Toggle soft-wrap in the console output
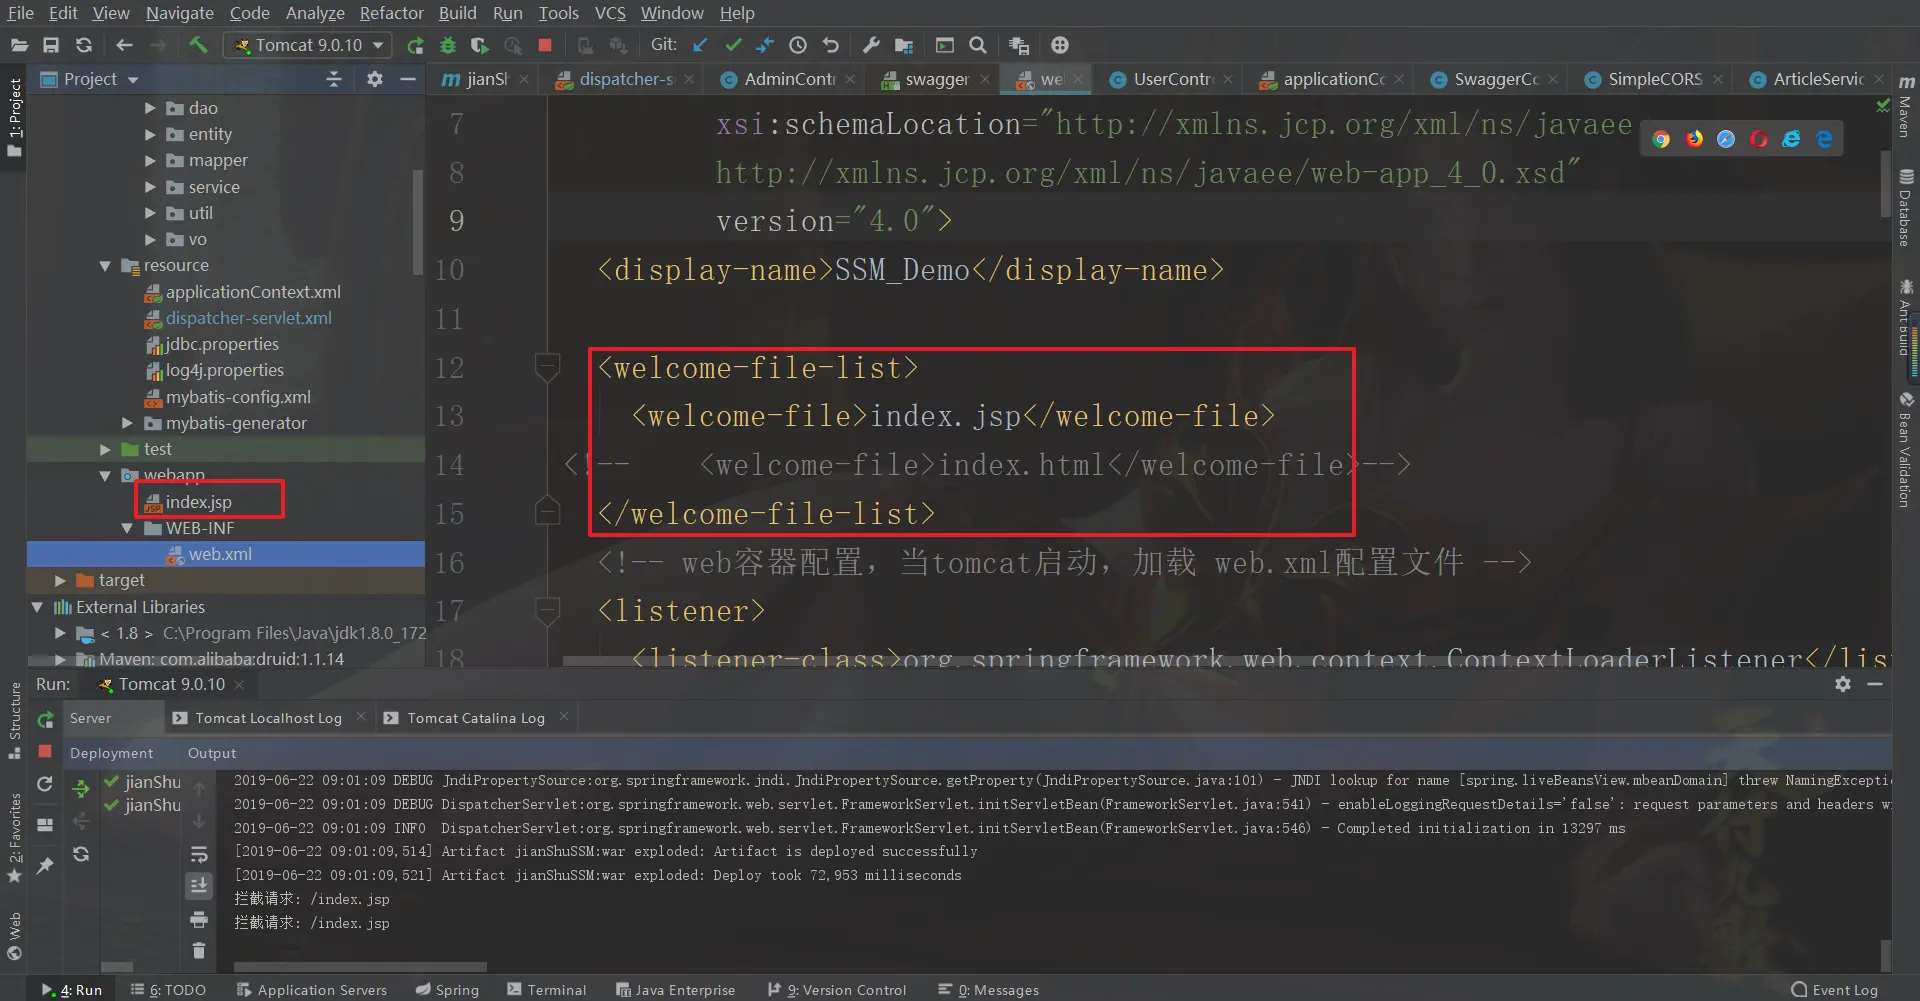The height and width of the screenshot is (1001, 1920). coord(199,855)
